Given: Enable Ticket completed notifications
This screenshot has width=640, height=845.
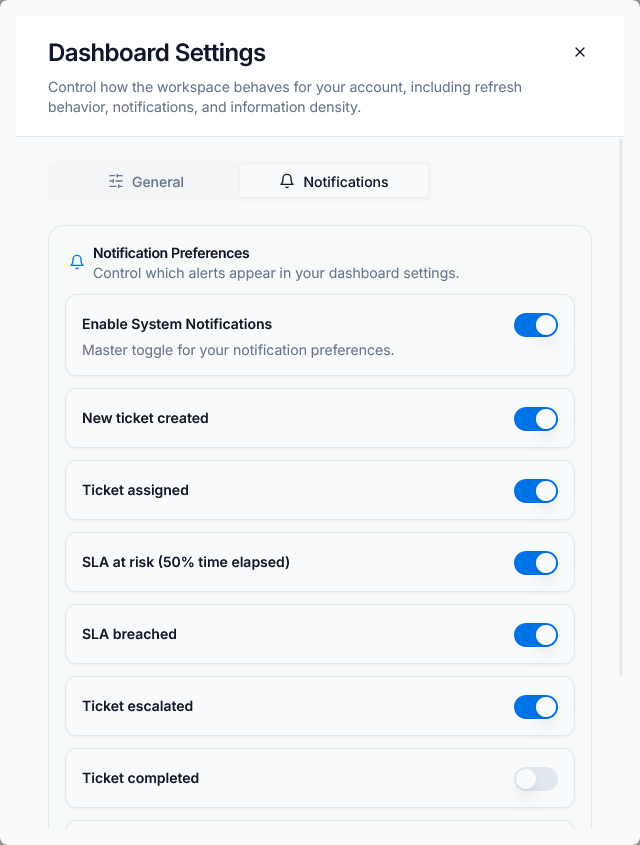Looking at the screenshot, I should pyautogui.click(x=536, y=778).
